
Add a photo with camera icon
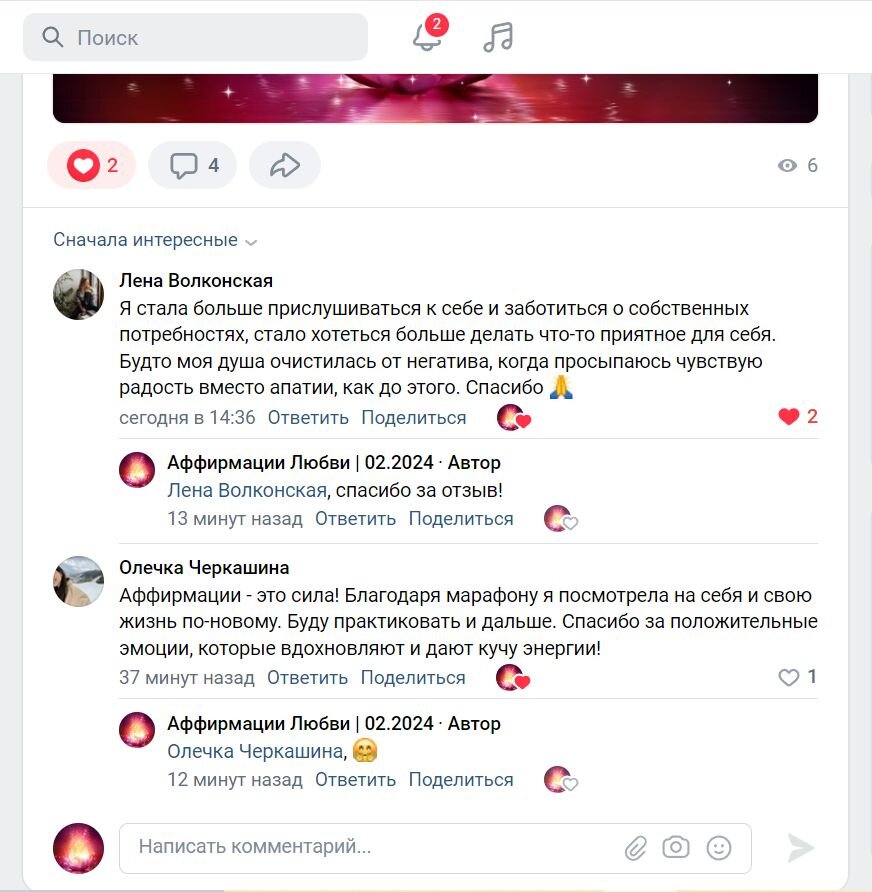point(676,847)
